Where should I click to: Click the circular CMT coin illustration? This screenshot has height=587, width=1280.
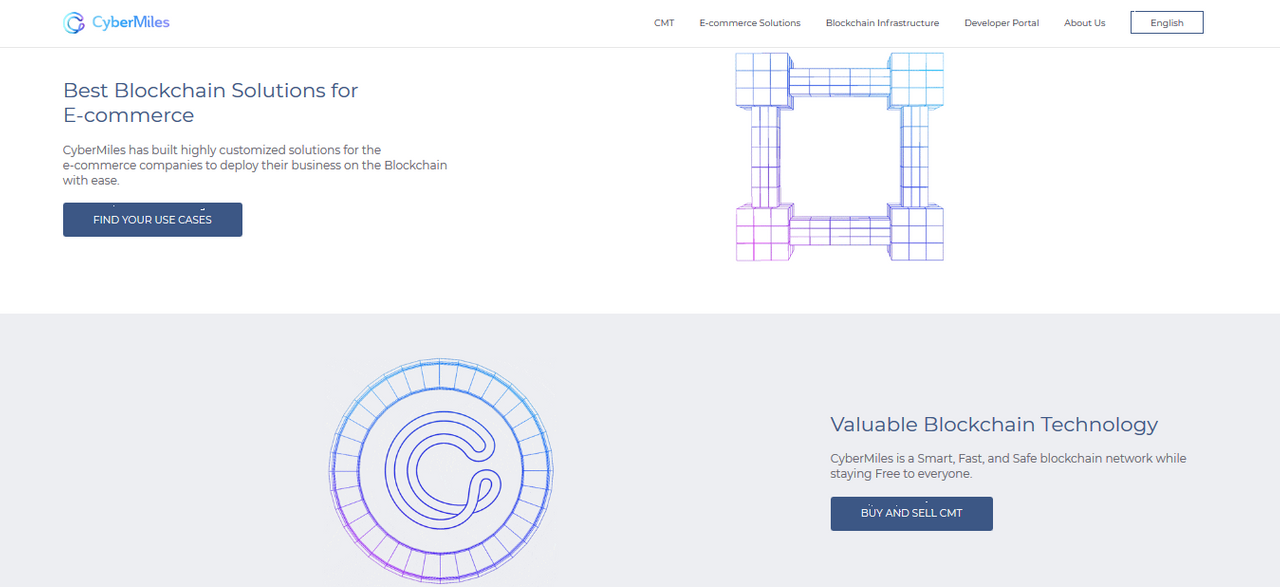(x=441, y=472)
